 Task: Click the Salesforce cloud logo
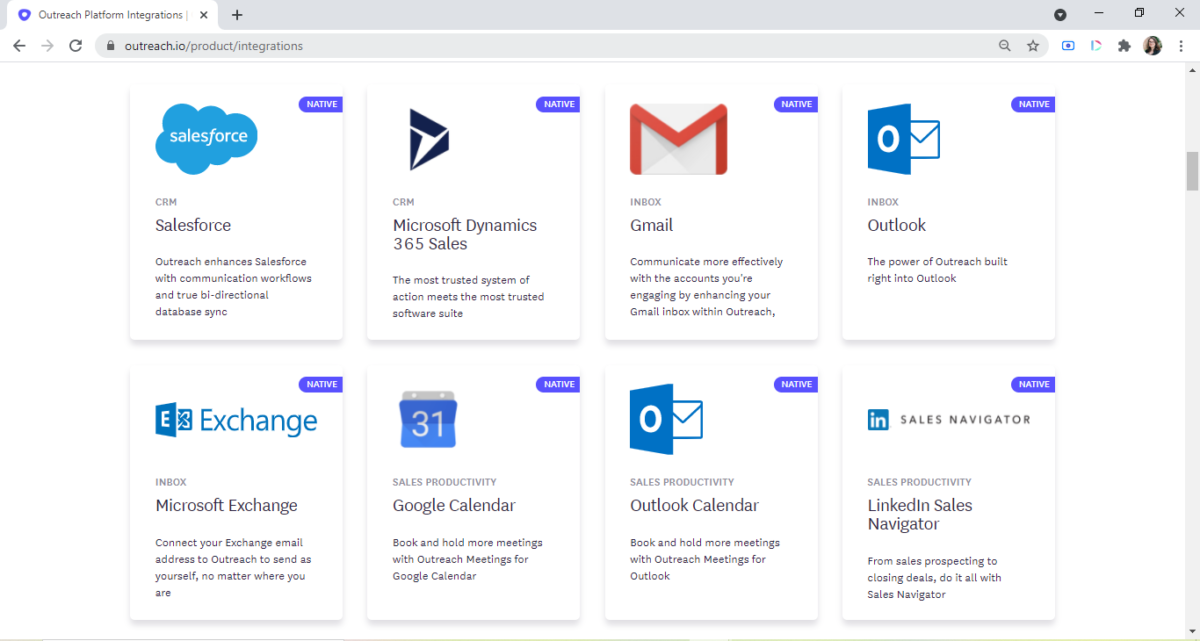point(206,138)
